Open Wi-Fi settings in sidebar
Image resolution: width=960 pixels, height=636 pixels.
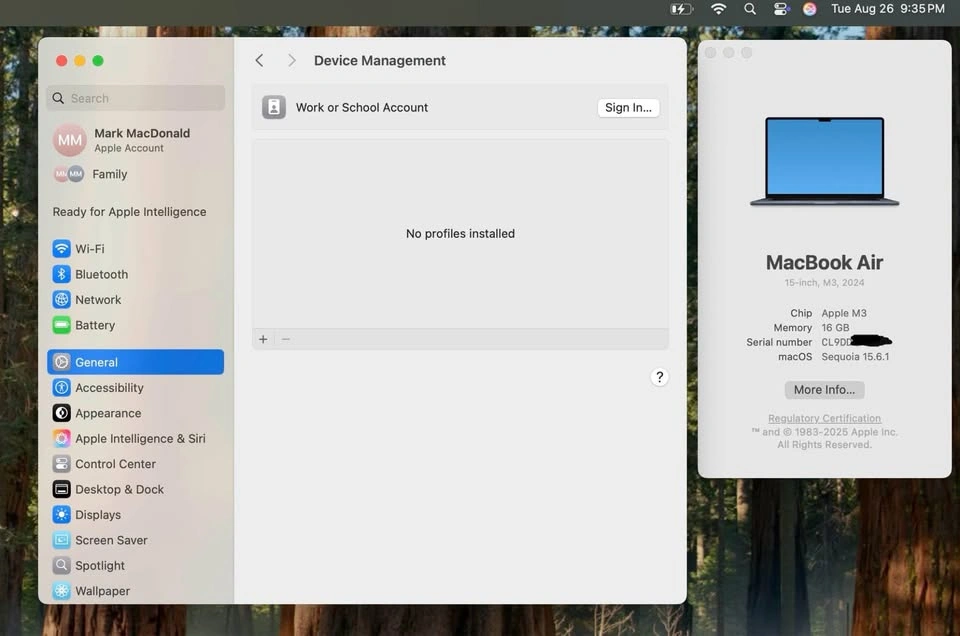point(89,249)
